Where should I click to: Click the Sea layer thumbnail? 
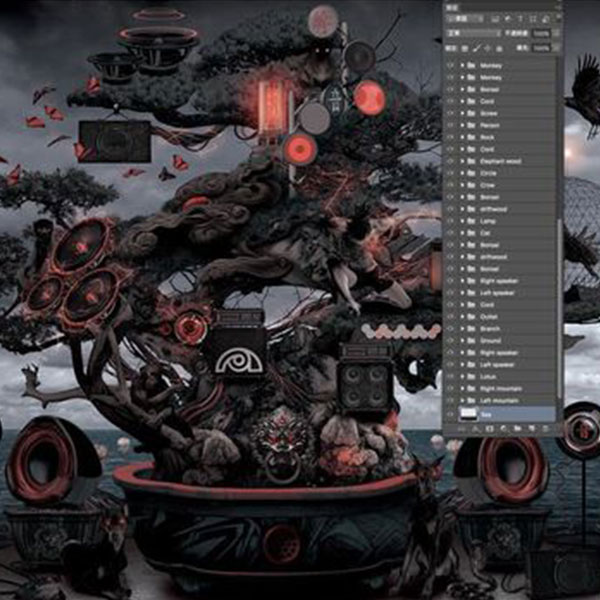[468, 414]
